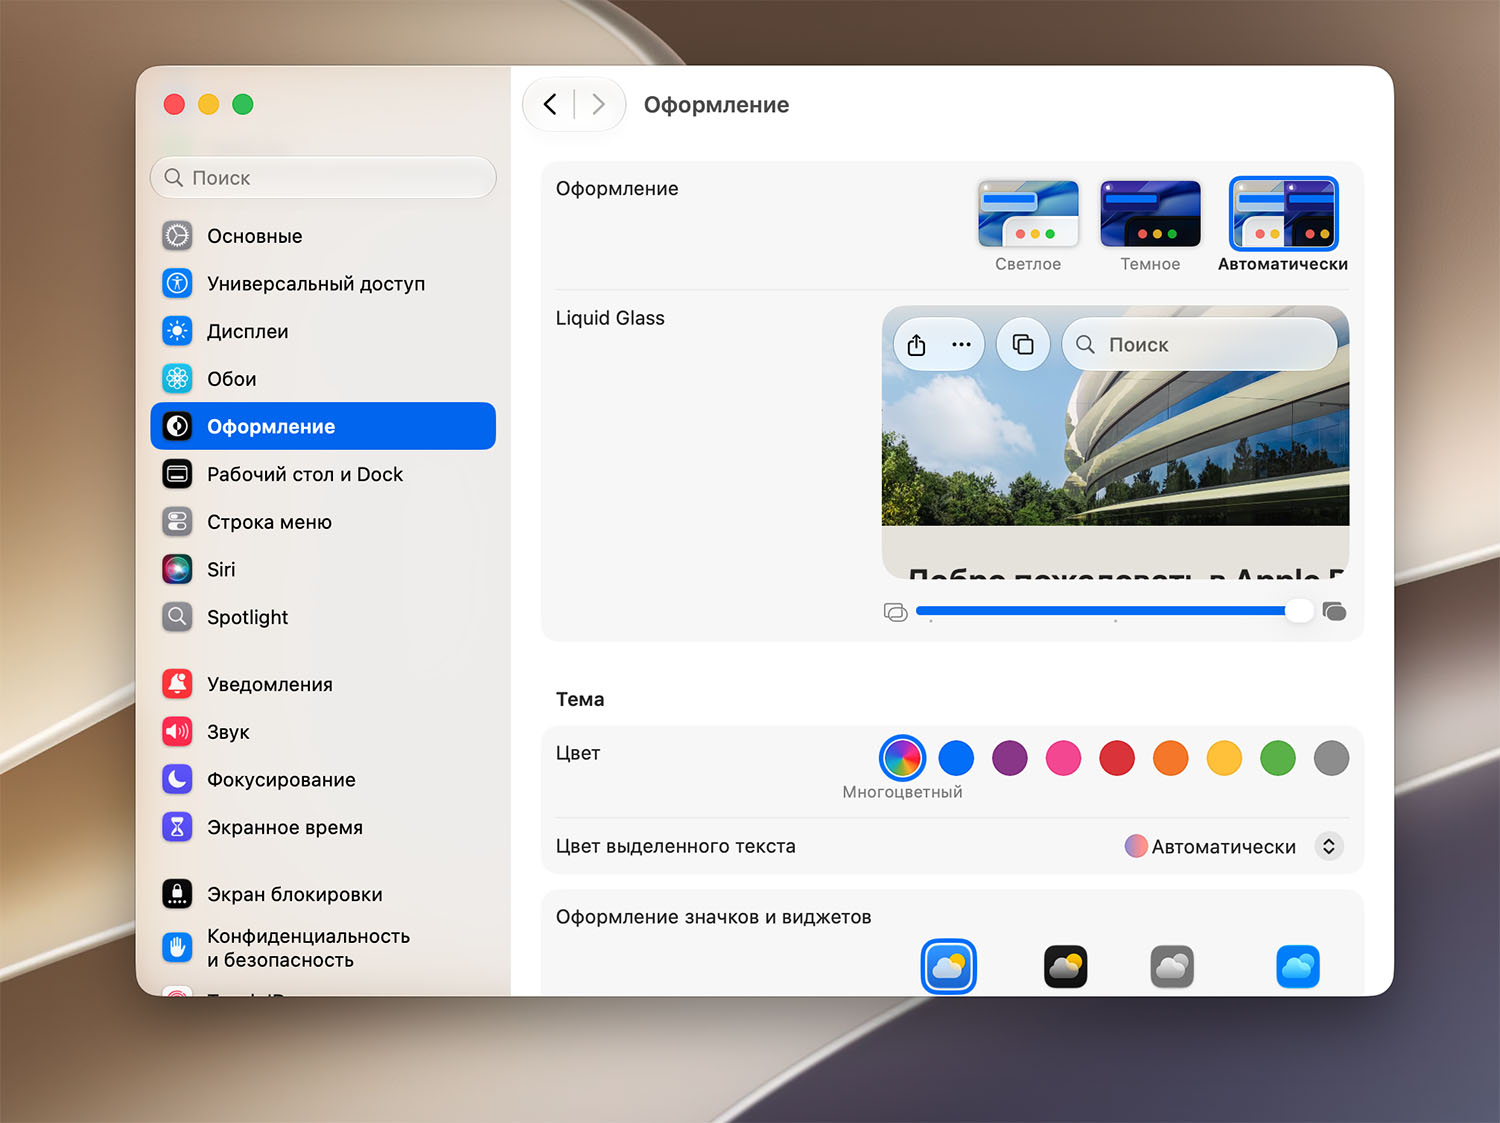The image size is (1500, 1123).
Task: Open Основные settings section
Action: 323,236
